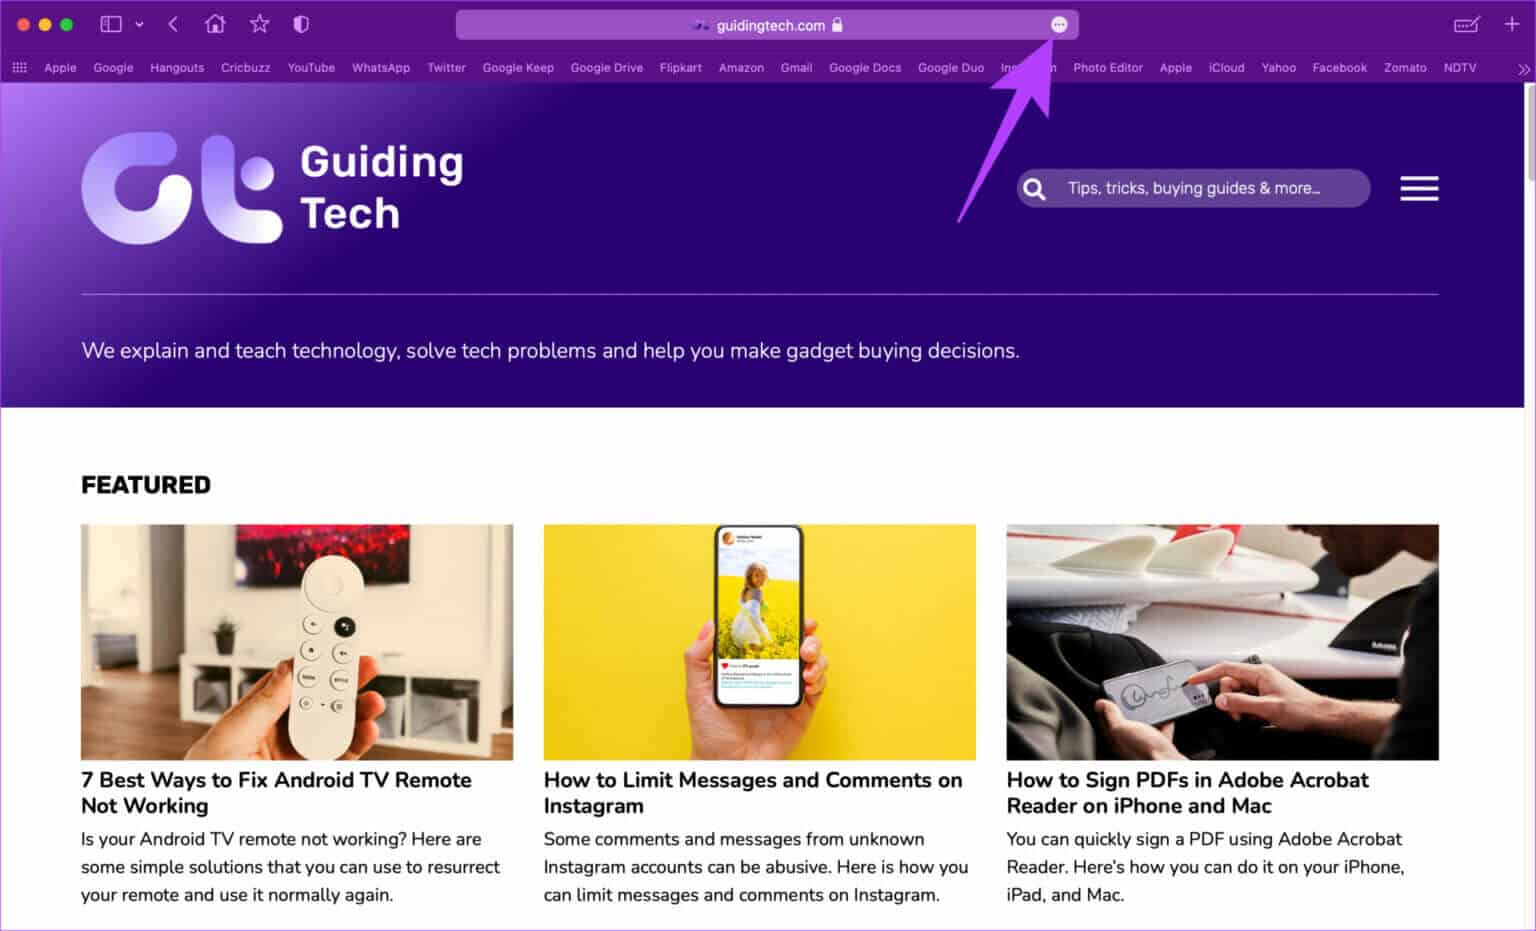Open the more options ellipsis in address bar
This screenshot has width=1536, height=931.
1059,25
